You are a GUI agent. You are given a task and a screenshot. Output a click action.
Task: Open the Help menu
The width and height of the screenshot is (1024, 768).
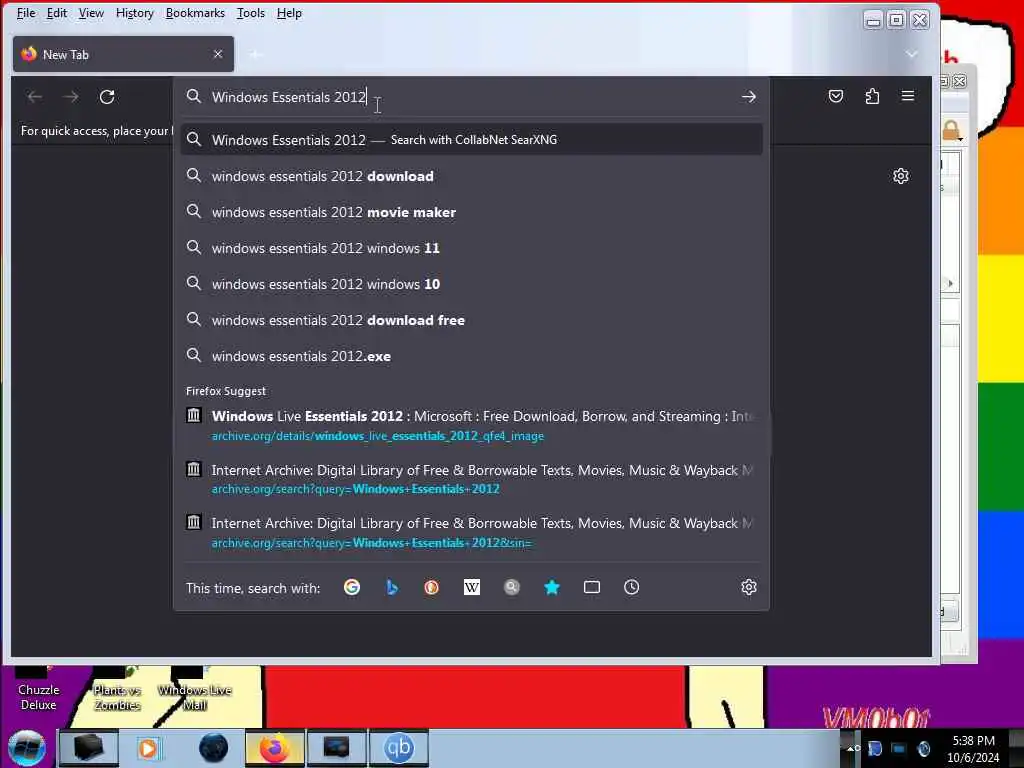[289, 13]
